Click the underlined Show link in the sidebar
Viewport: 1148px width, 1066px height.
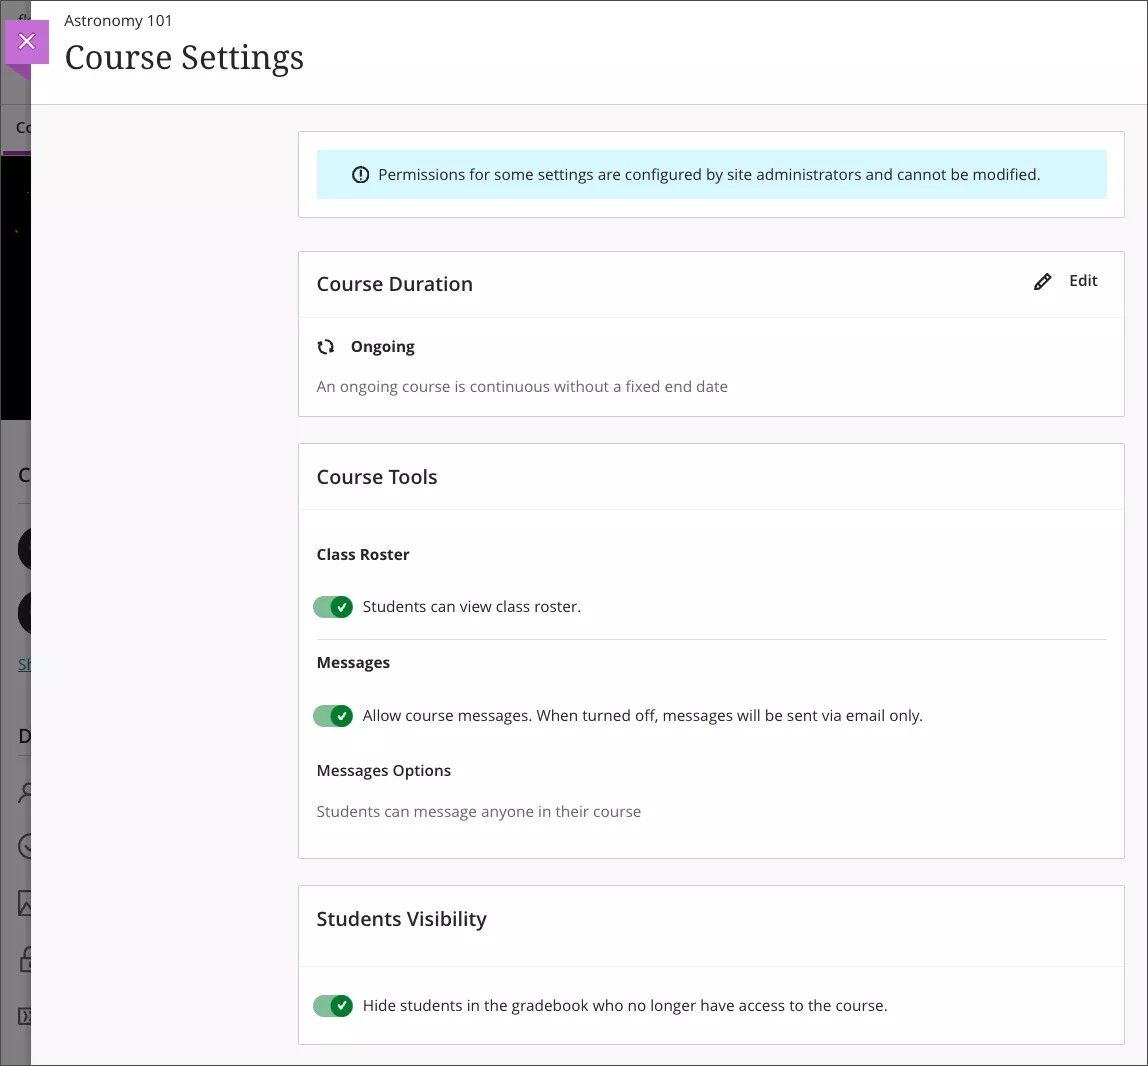(25, 664)
